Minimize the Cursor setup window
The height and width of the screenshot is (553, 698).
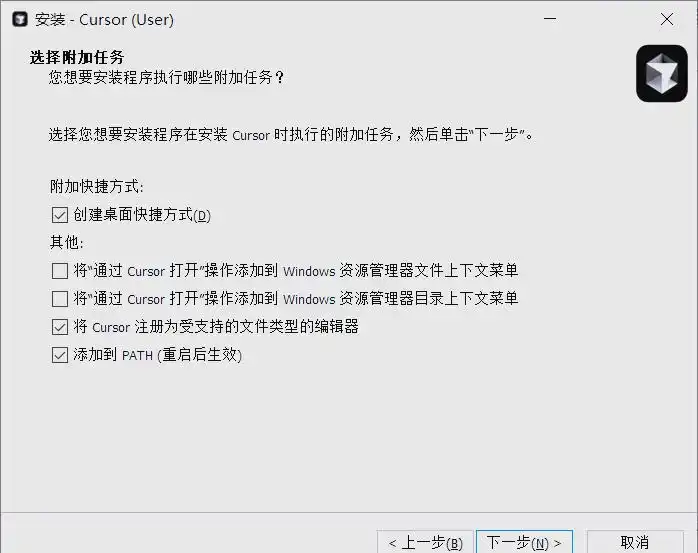point(550,19)
